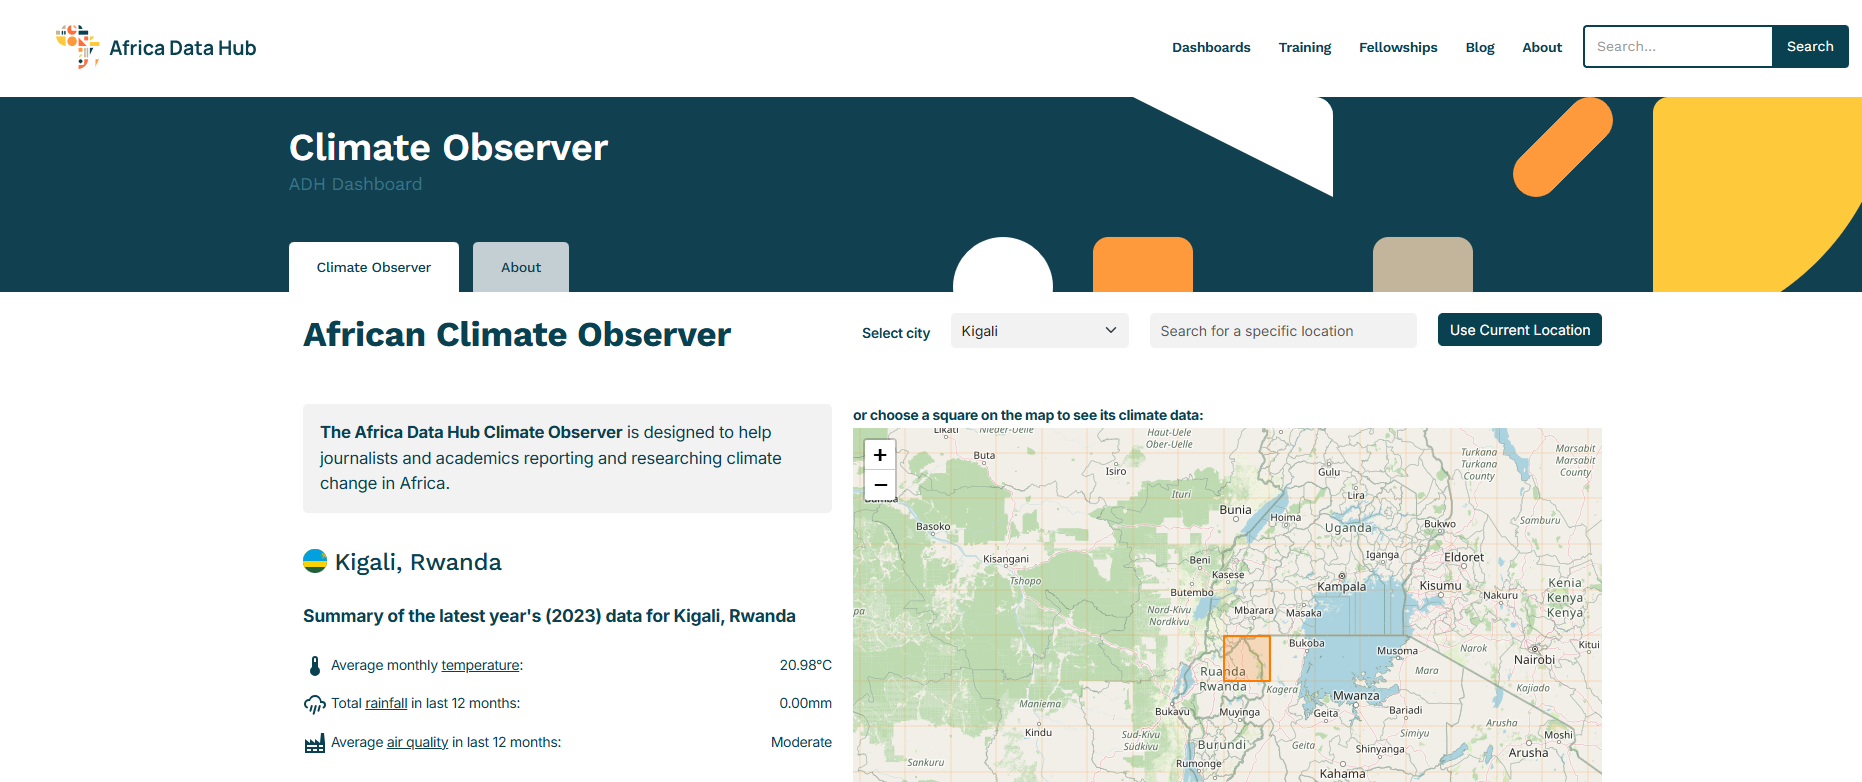Click the 0.00mm rainfall value
Viewport: 1862px width, 782px height.
[806, 703]
